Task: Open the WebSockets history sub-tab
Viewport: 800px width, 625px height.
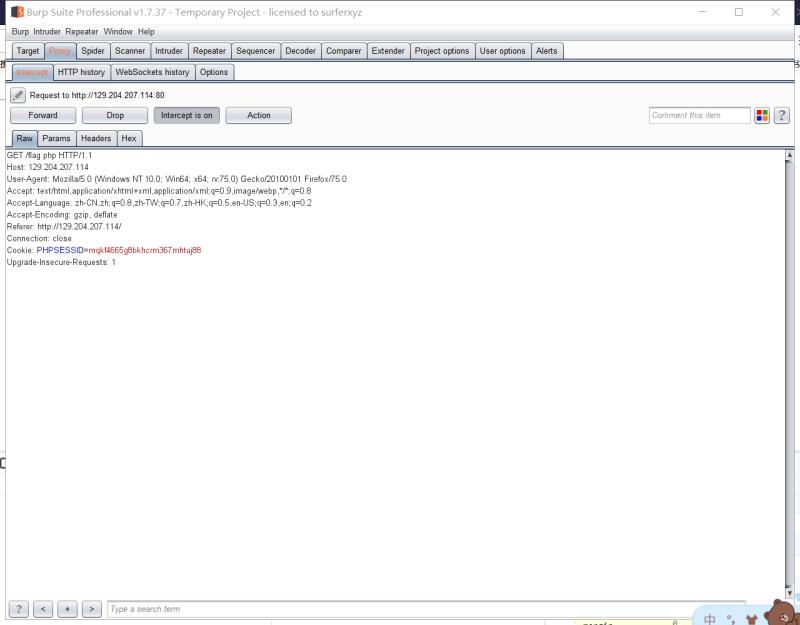Action: tap(153, 72)
